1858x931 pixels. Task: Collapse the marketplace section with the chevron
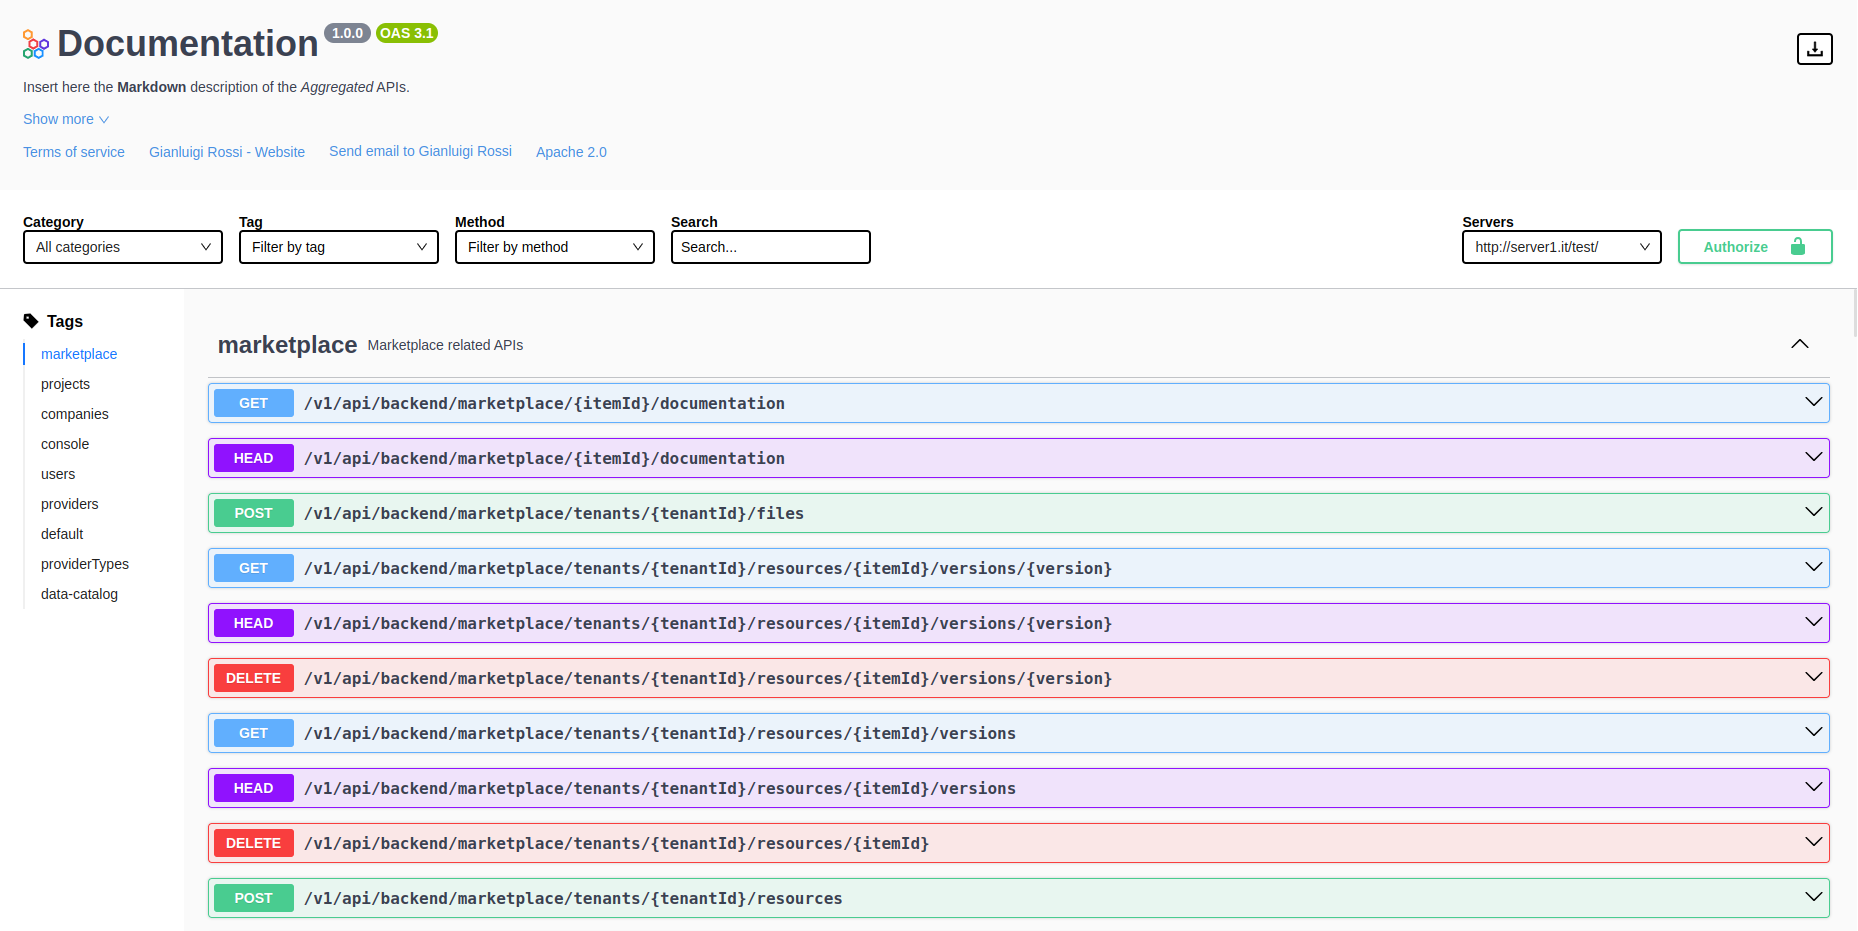click(1799, 344)
